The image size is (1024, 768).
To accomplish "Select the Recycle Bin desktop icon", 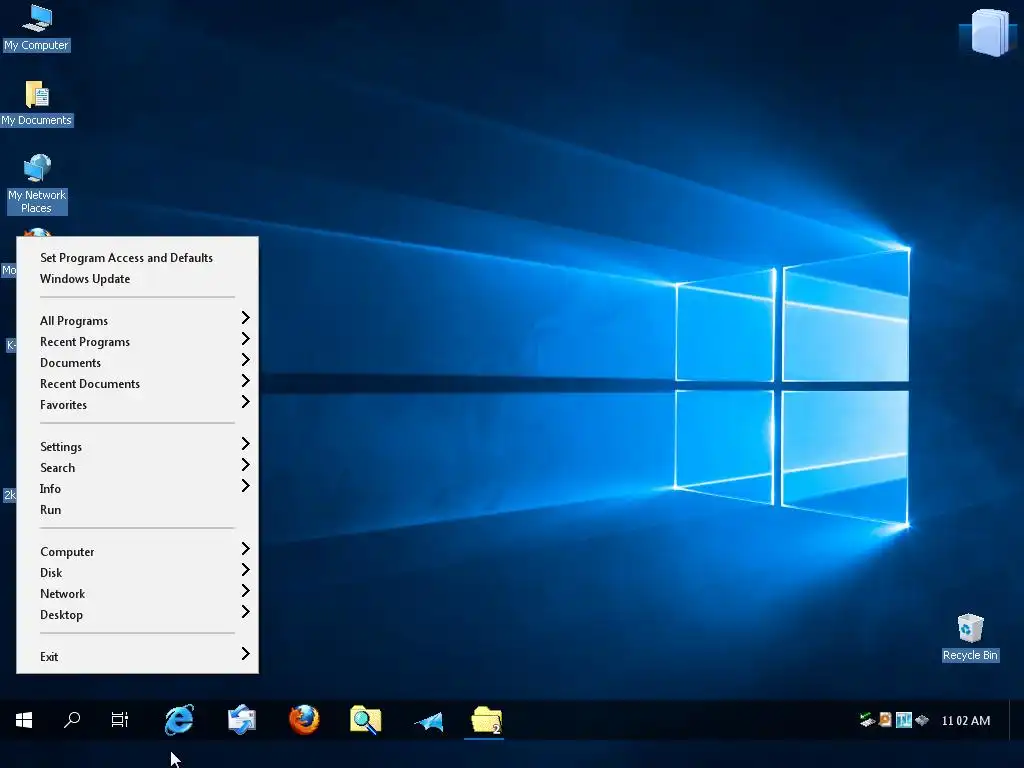I will [970, 637].
